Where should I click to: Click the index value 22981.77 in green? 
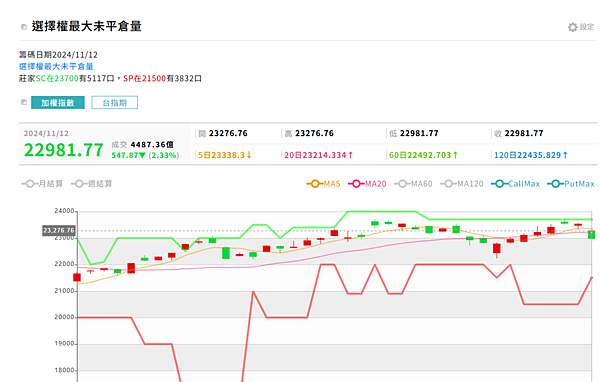(x=64, y=150)
